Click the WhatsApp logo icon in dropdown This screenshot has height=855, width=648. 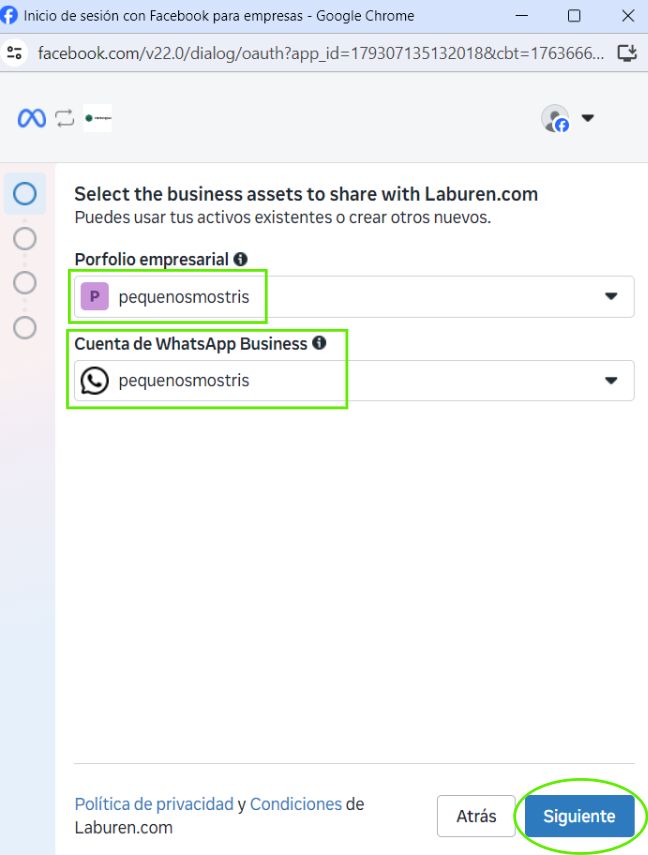[95, 381]
